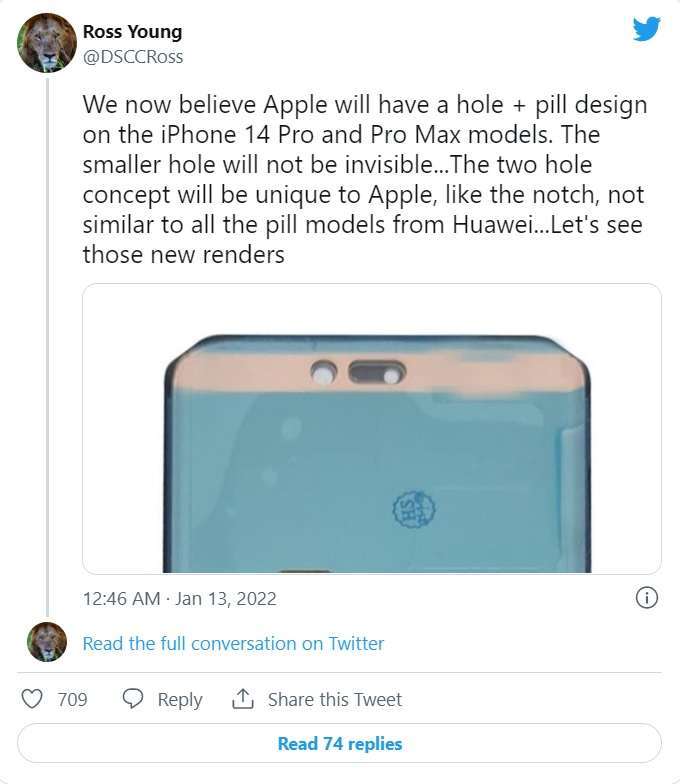Click the share arrow icon
Viewport: 680px width, 784px height.
(242, 699)
